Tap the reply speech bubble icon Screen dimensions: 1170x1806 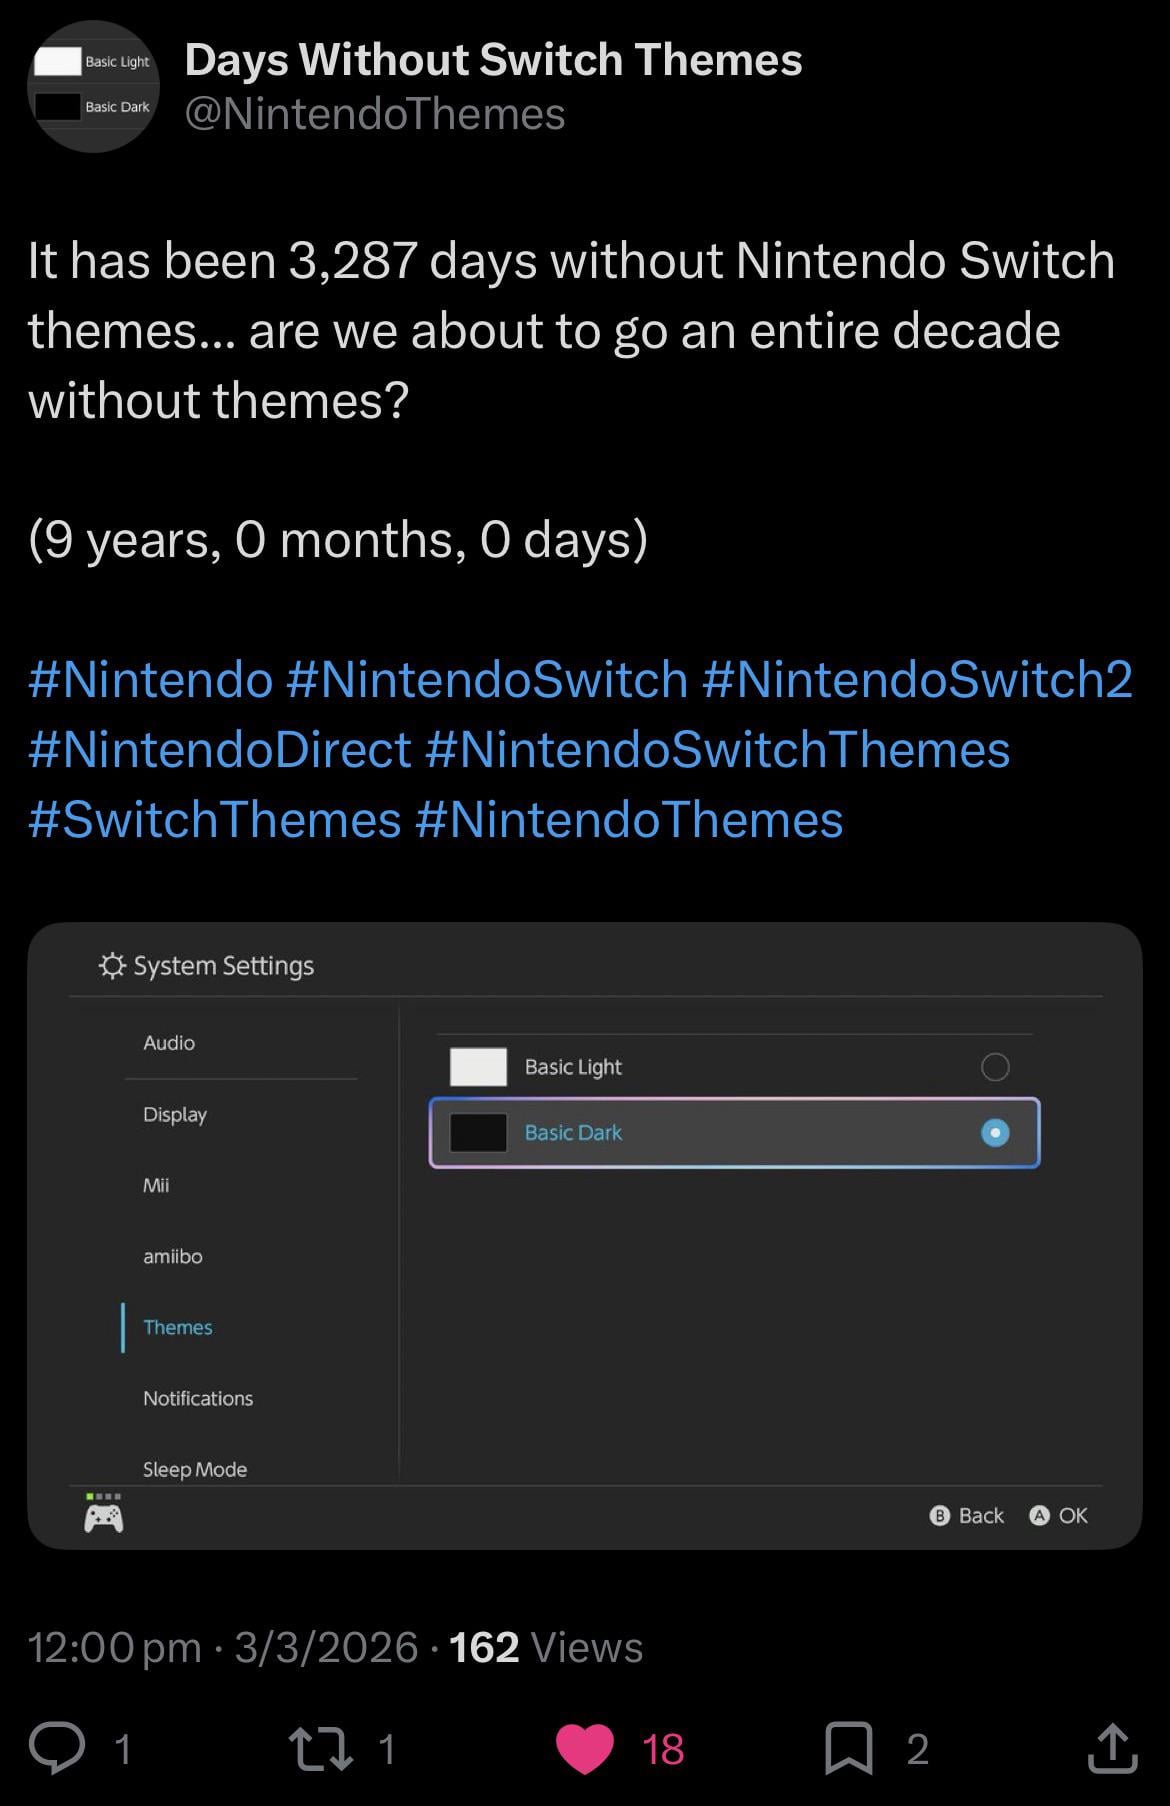coord(57,1749)
